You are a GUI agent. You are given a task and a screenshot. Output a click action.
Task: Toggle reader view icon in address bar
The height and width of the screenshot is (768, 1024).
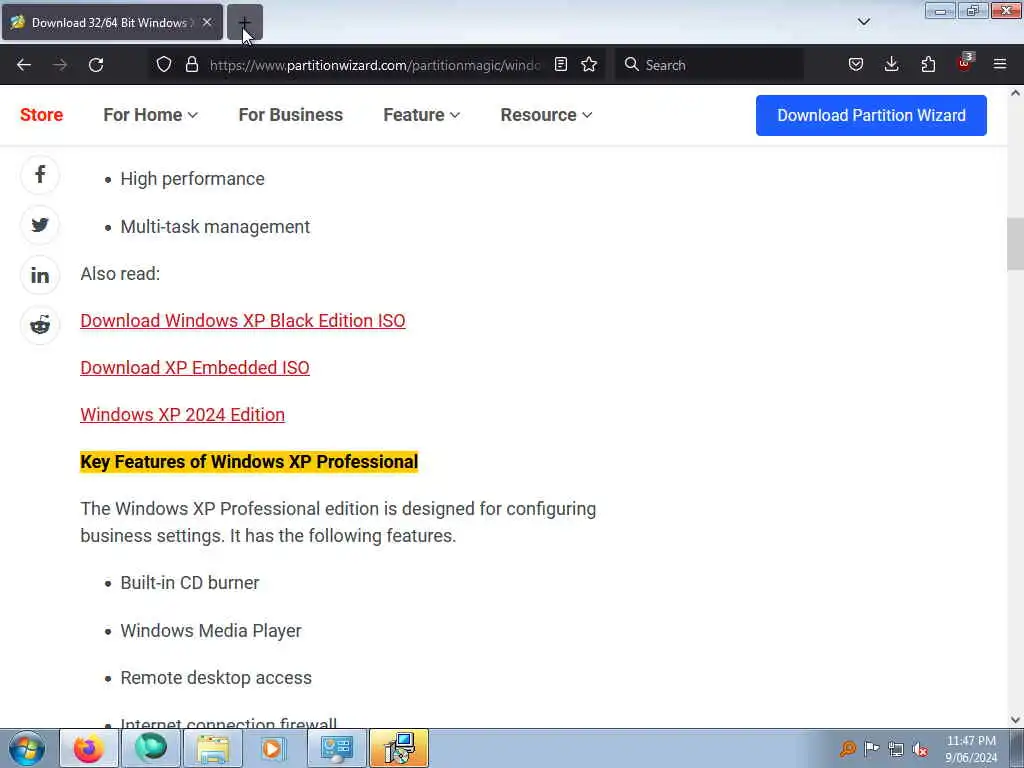coord(560,65)
